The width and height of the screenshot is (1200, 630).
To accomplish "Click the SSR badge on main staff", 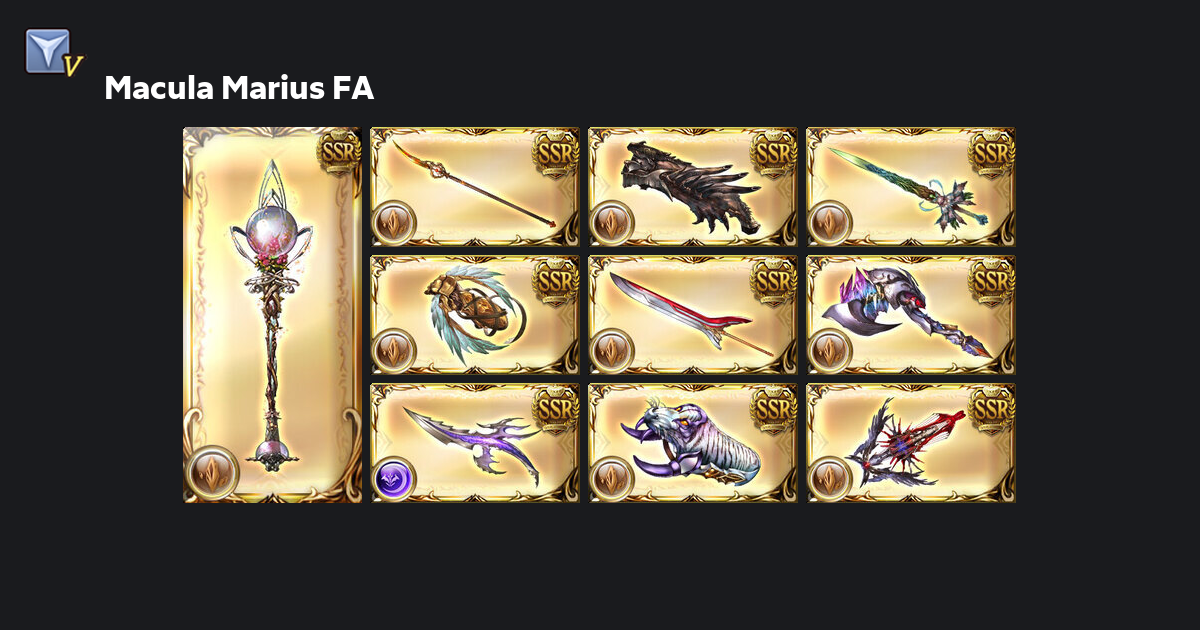I will (339, 151).
